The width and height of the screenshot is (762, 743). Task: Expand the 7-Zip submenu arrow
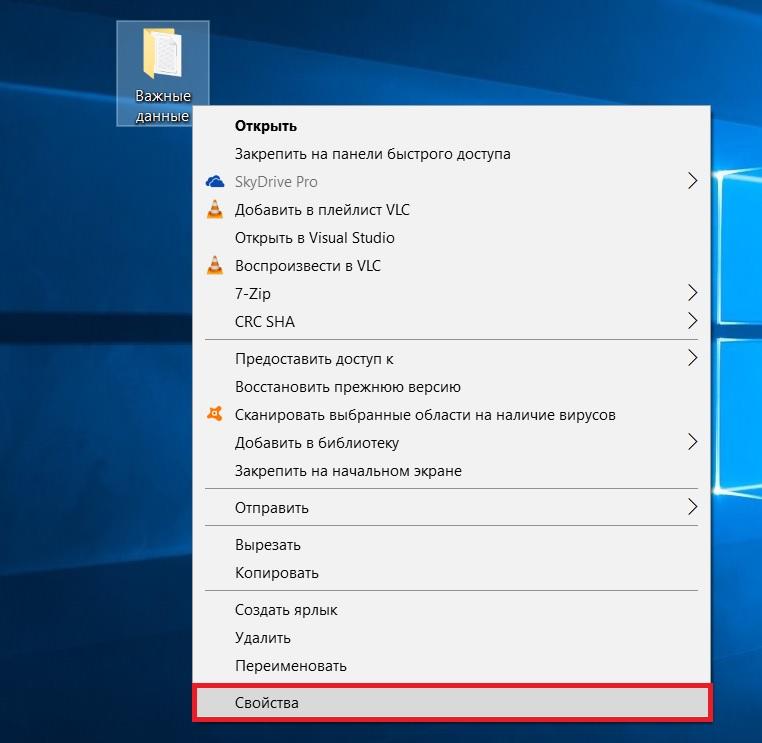pyautogui.click(x=693, y=293)
